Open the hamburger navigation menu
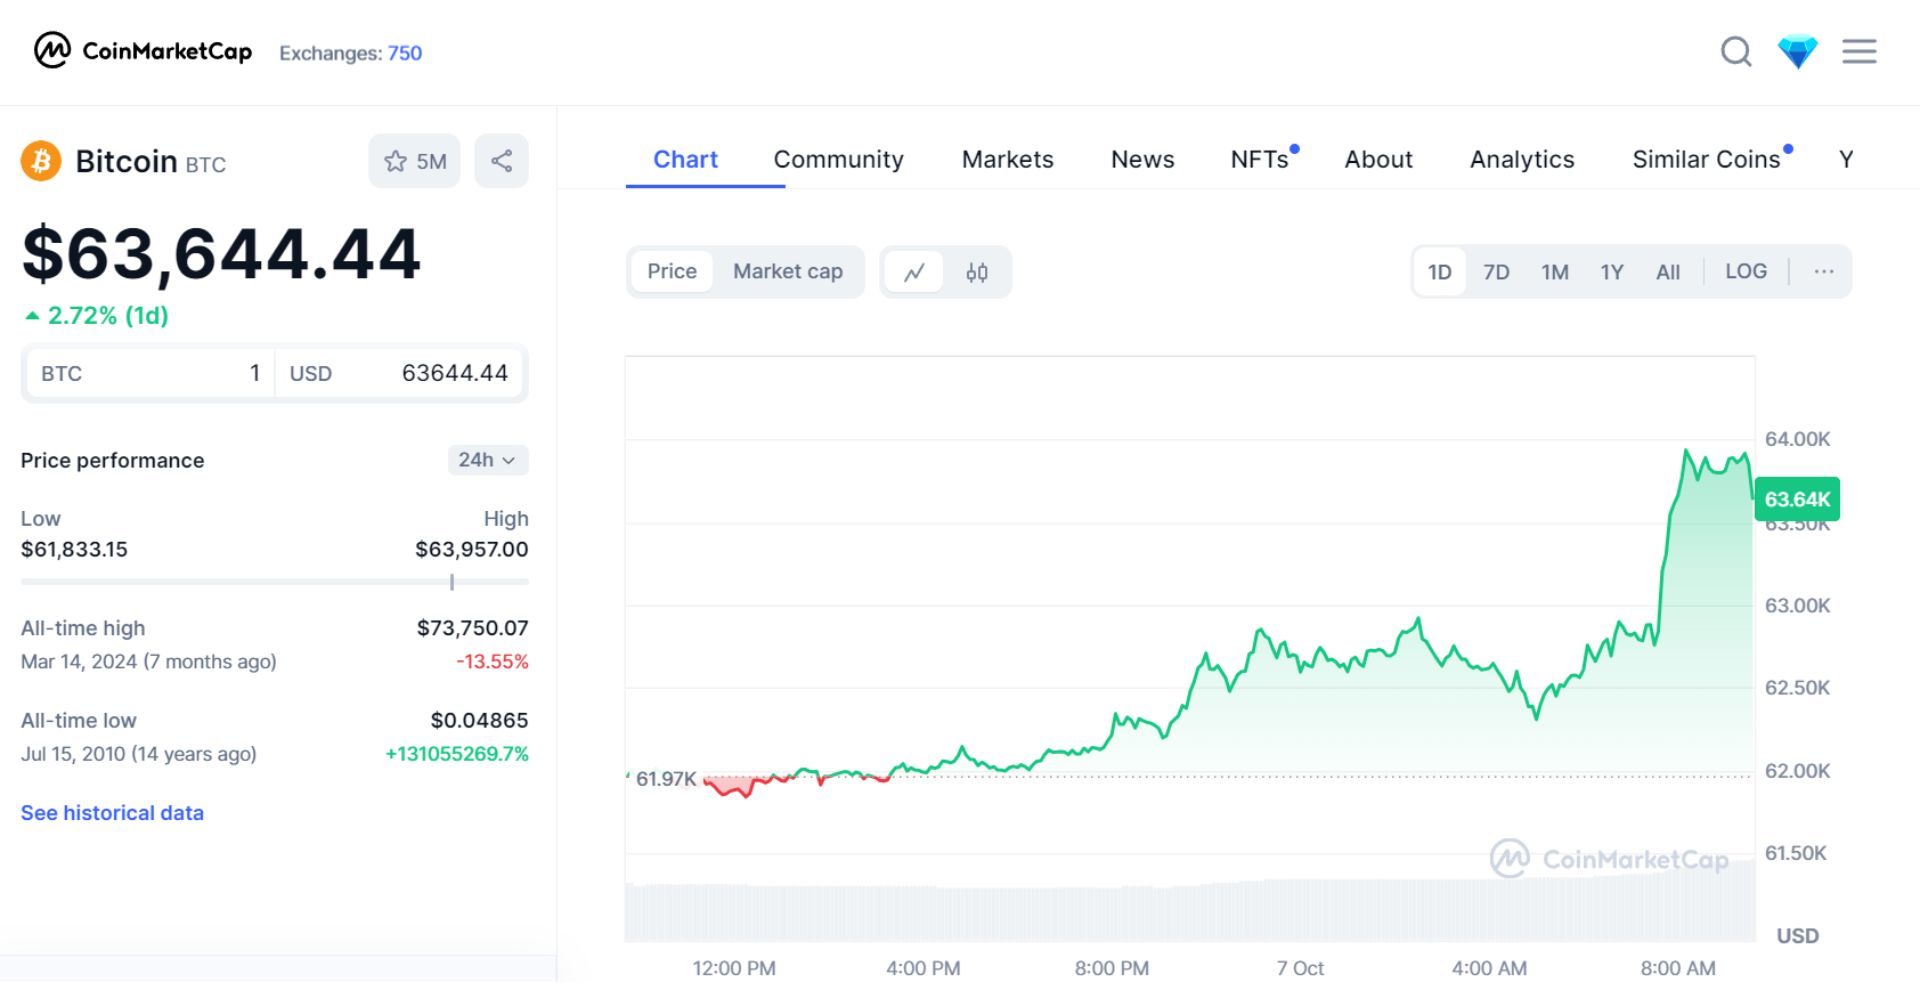Image resolution: width=1920 pixels, height=1004 pixels. click(1860, 52)
